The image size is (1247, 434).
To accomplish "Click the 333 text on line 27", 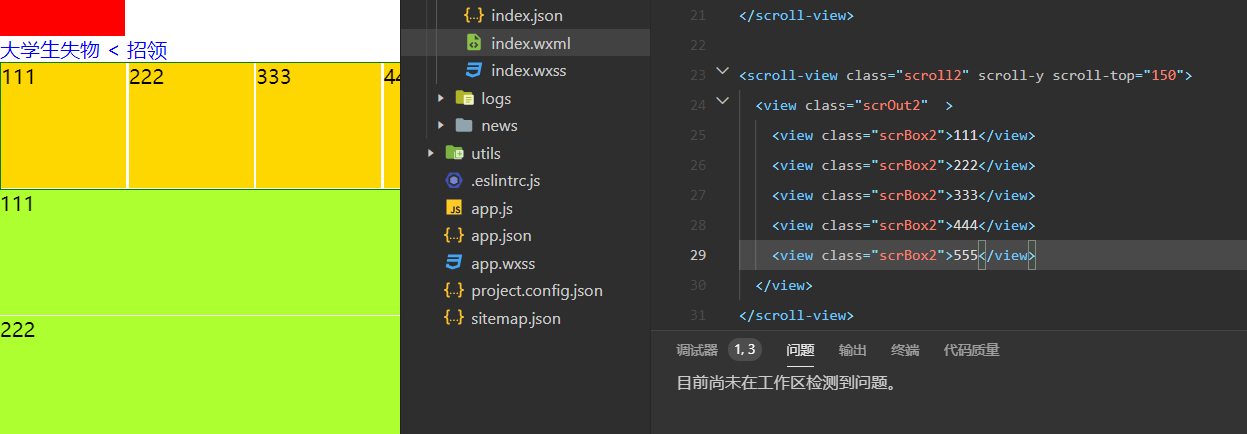I will click(965, 195).
